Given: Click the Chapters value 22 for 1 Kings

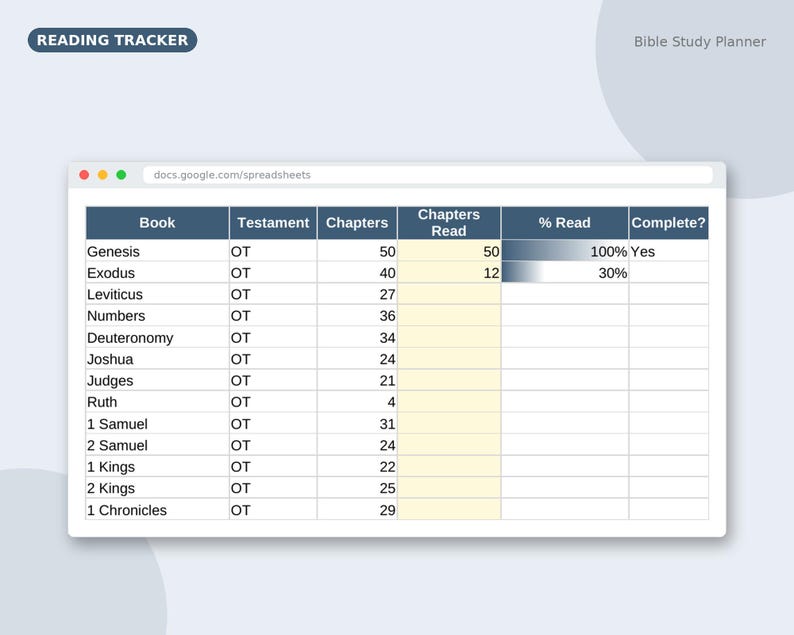Looking at the screenshot, I should pyautogui.click(x=357, y=466).
